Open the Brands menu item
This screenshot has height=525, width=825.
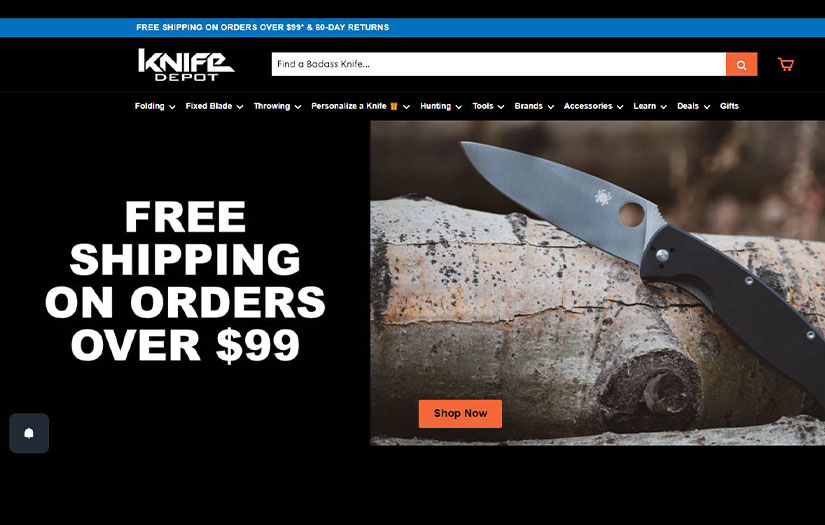pos(534,106)
